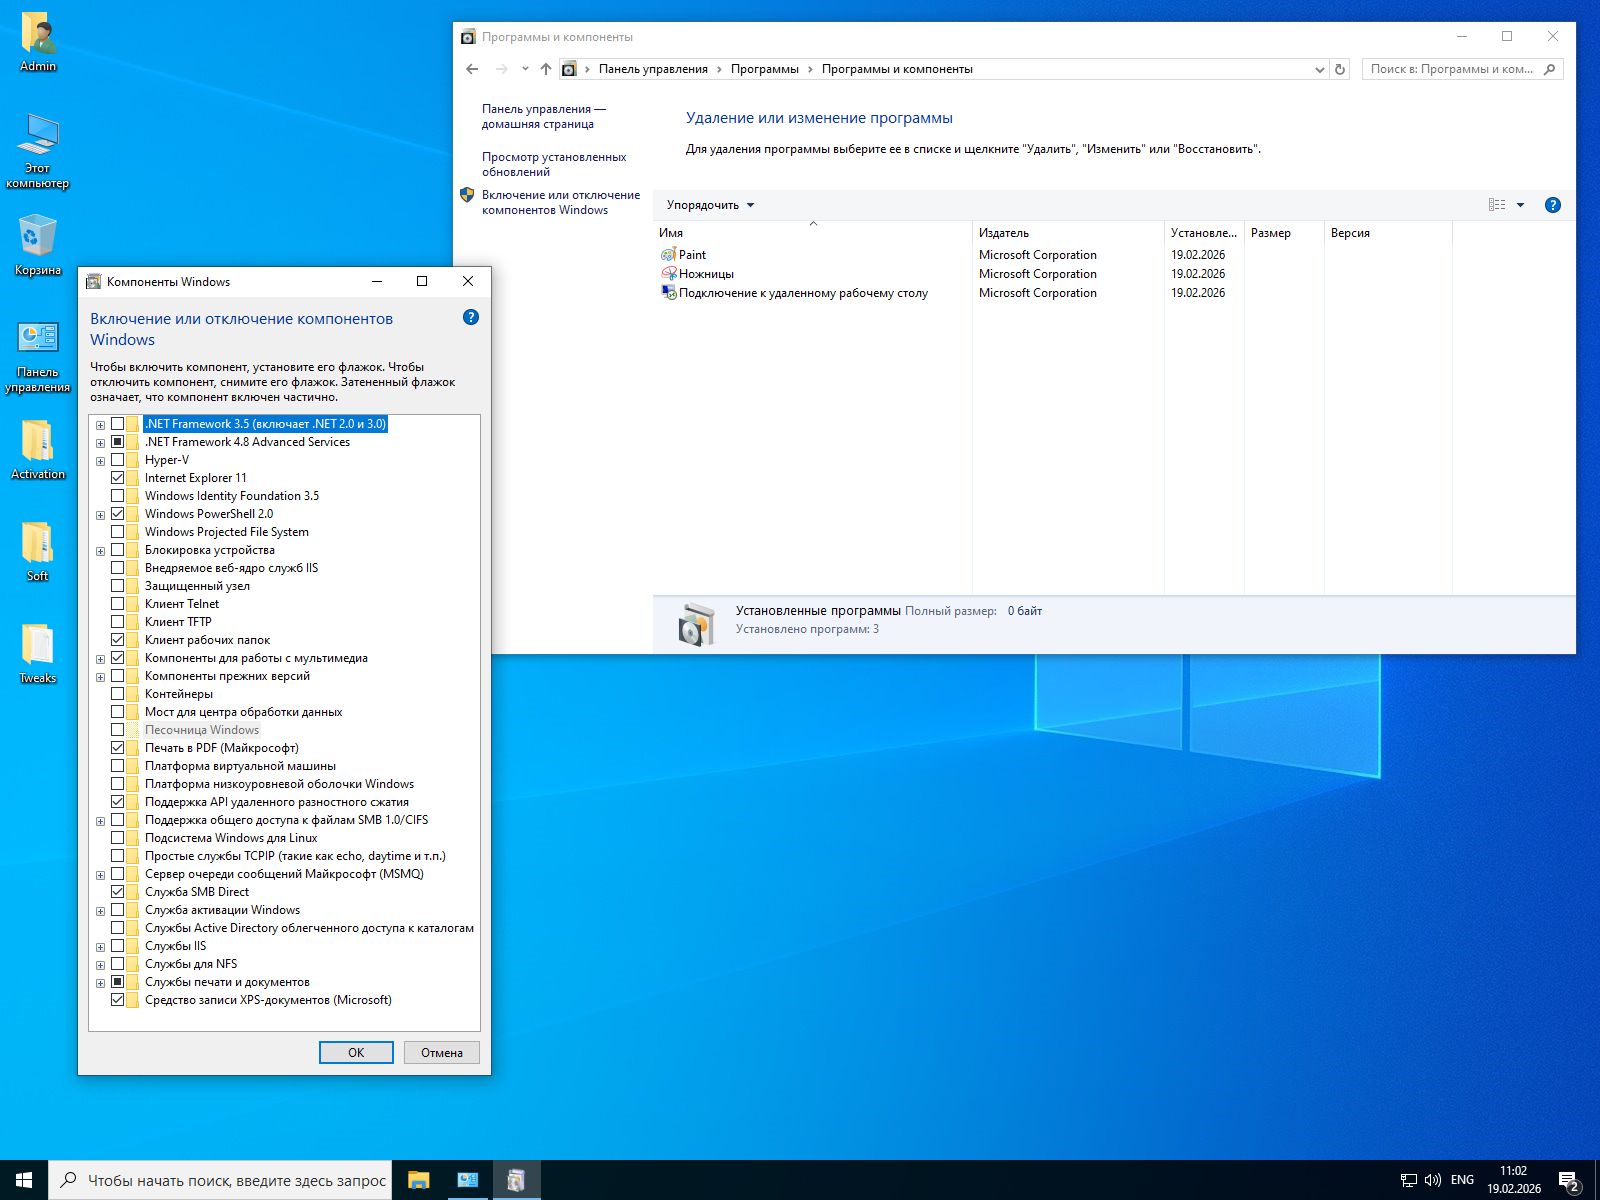Expand the Hyper-V tree node
The width and height of the screenshot is (1600, 1200).
pyautogui.click(x=100, y=461)
